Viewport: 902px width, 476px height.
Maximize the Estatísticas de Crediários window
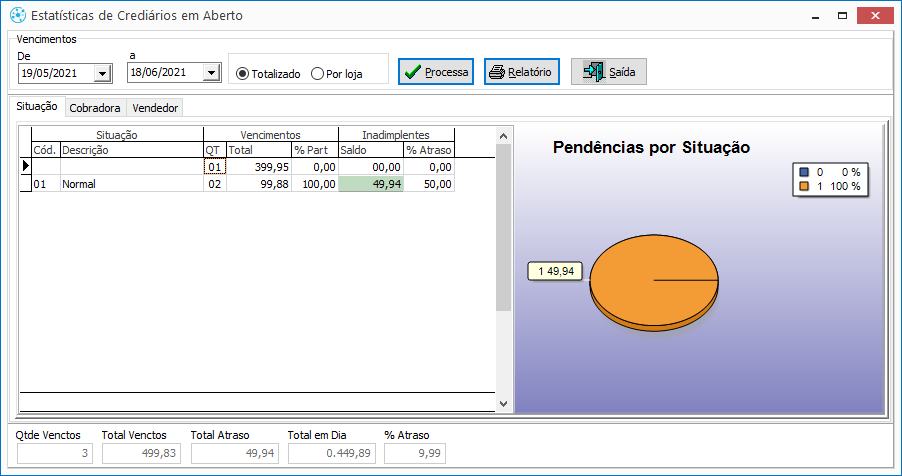pos(842,16)
